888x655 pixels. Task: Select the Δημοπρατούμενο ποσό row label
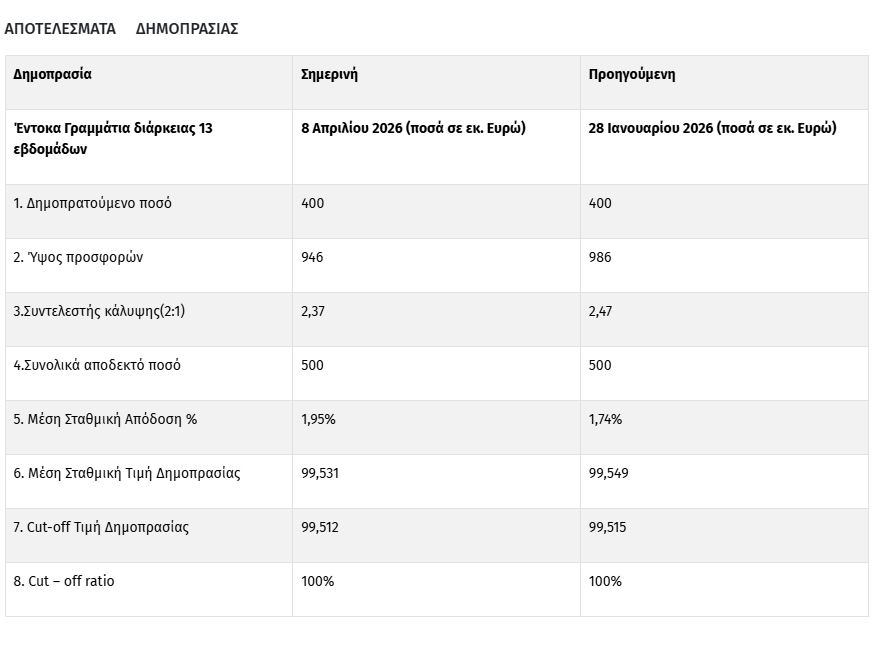pyautogui.click(x=92, y=204)
